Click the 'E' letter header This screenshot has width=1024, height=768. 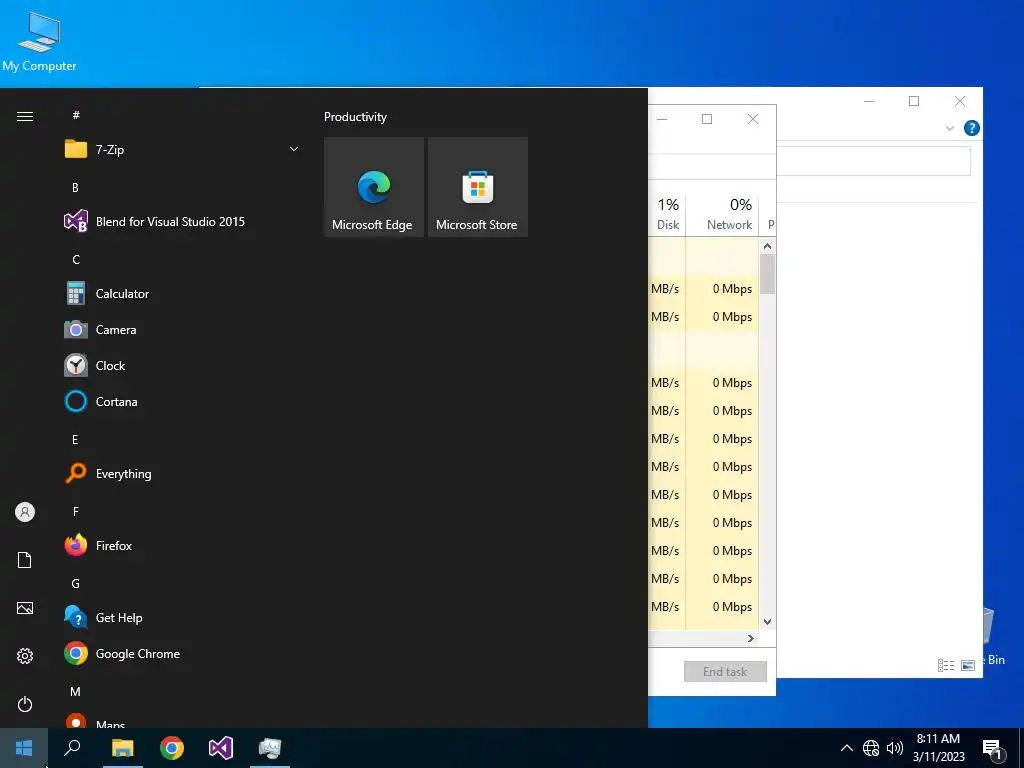[75, 440]
